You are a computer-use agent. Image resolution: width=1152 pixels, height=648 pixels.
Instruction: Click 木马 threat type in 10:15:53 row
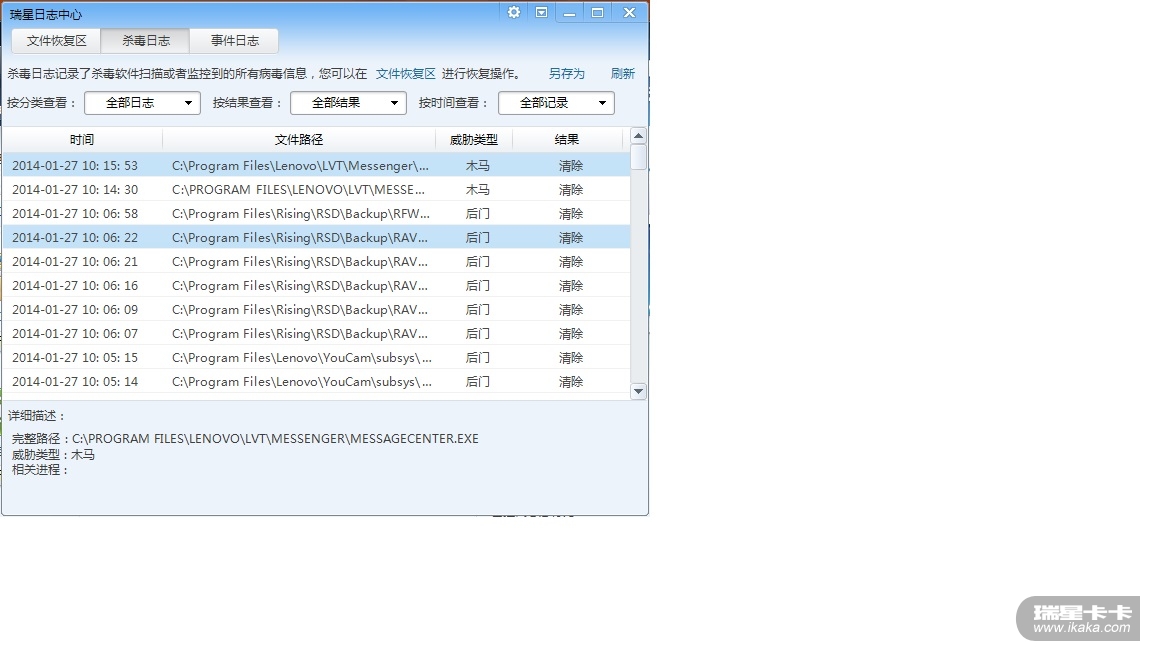478,165
